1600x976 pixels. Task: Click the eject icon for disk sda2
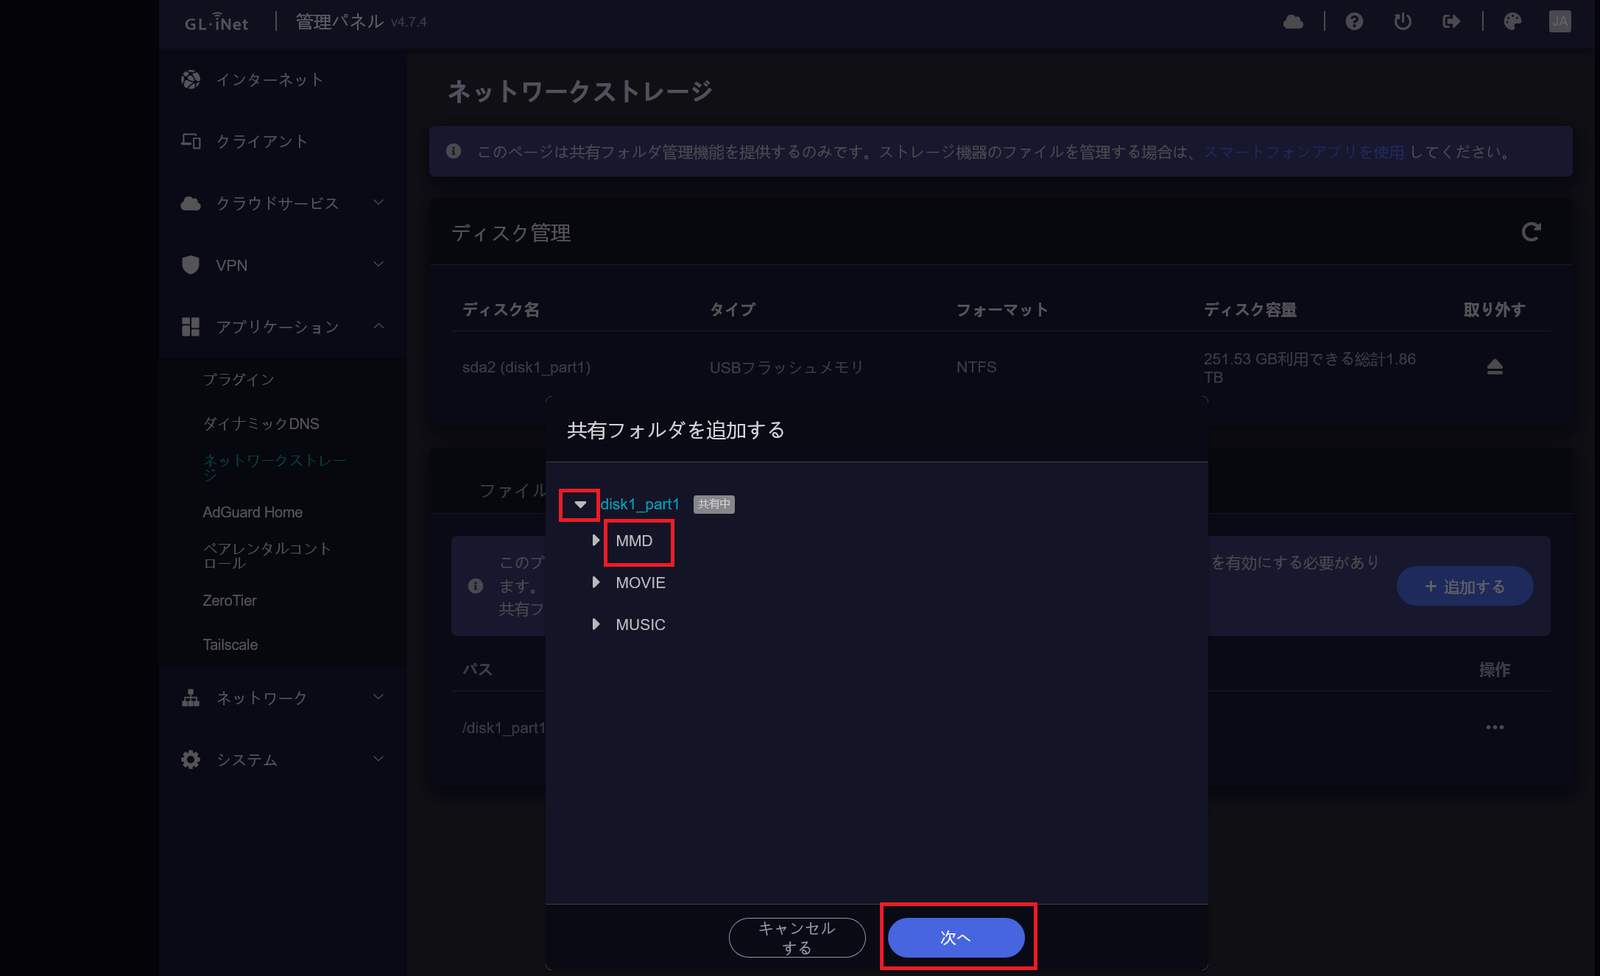point(1495,366)
